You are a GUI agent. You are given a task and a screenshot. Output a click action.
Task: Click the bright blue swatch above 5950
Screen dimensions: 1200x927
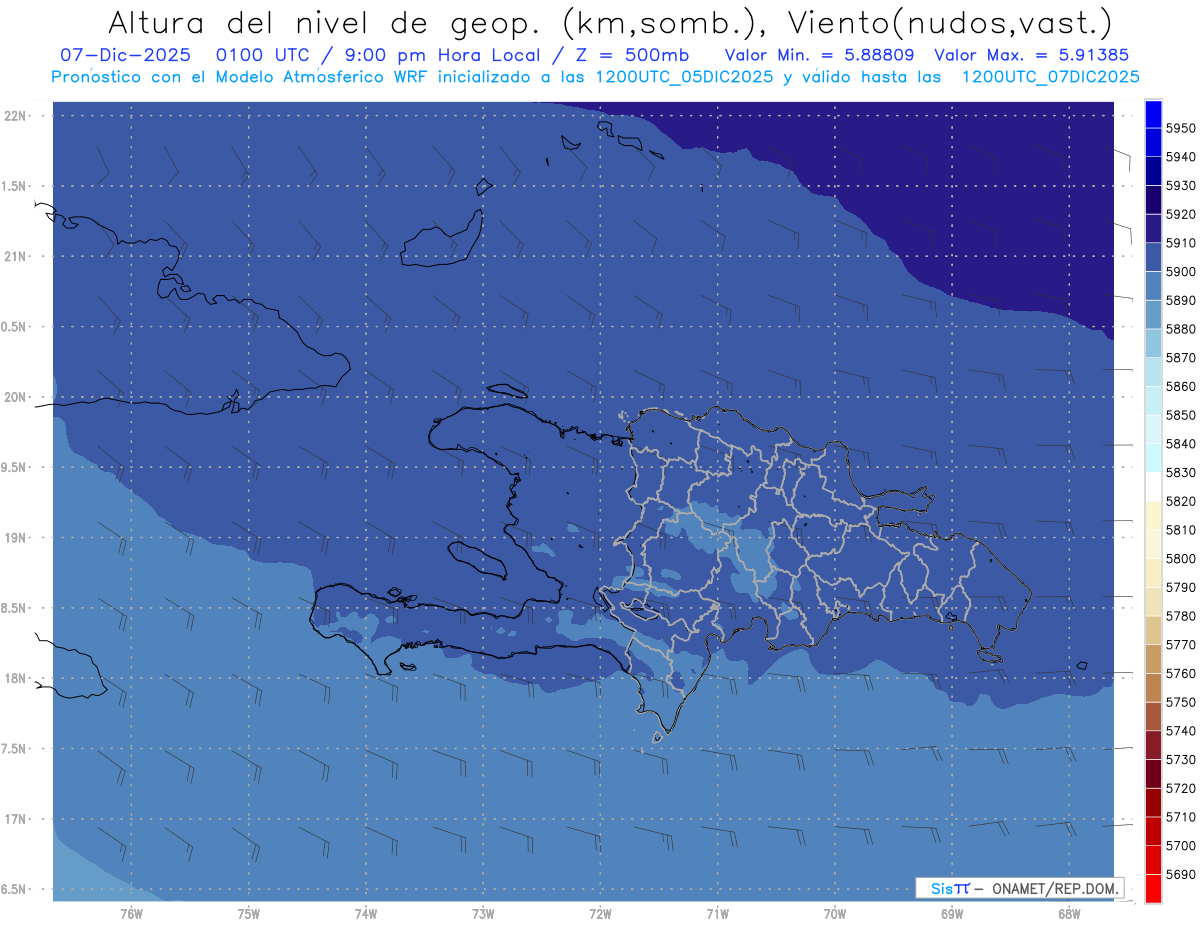pos(1153,114)
